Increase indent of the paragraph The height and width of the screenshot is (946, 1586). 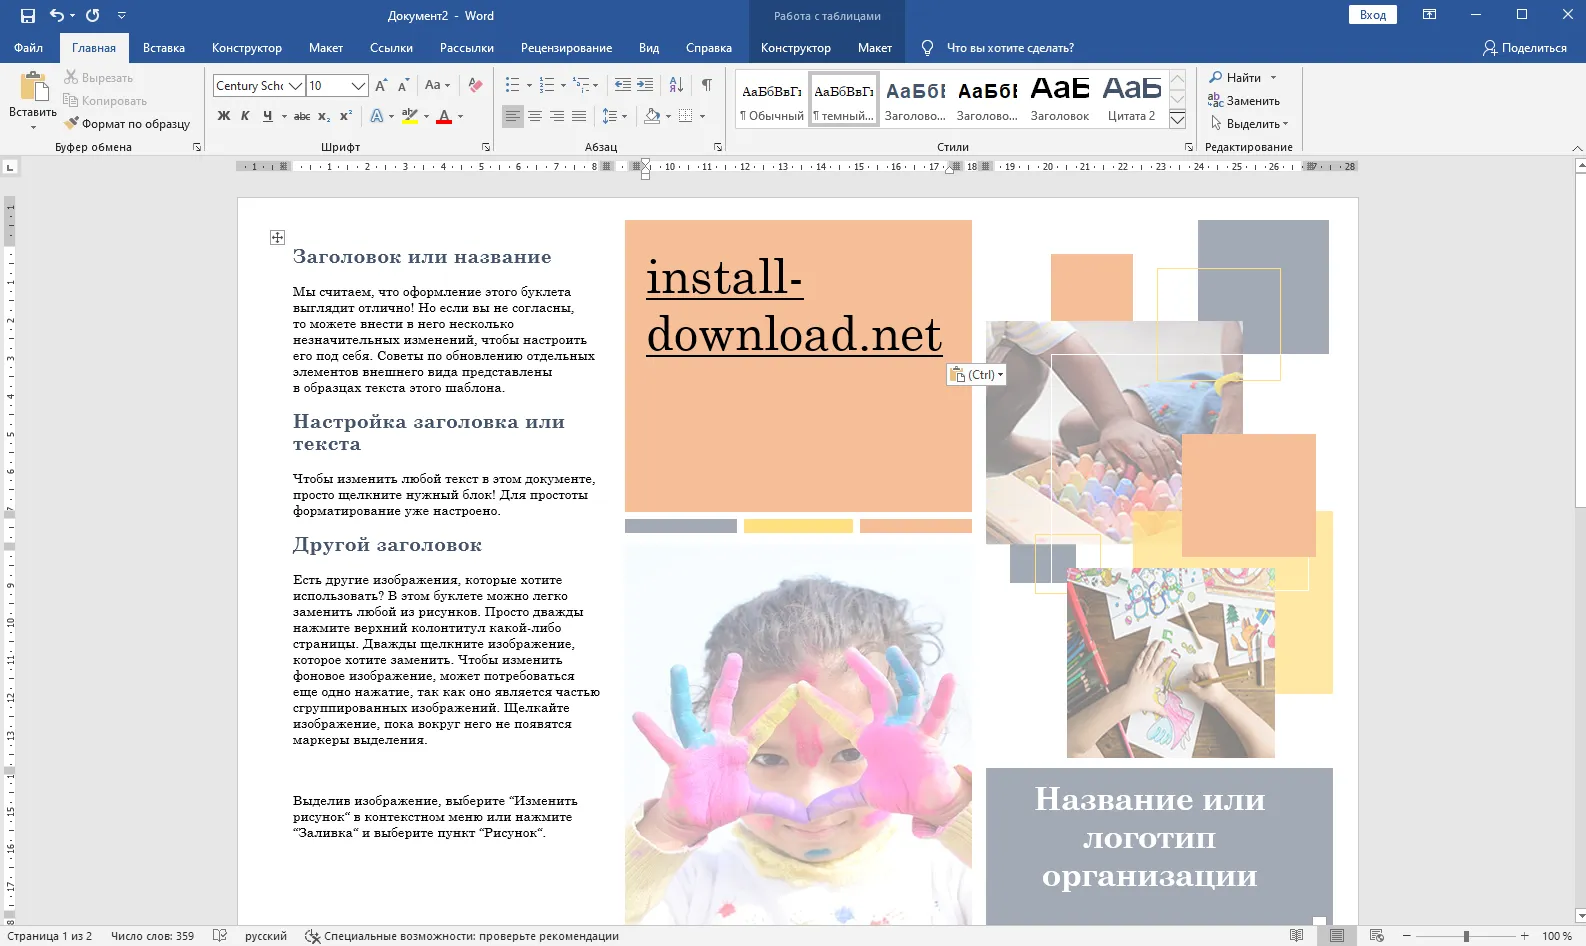[645, 86]
